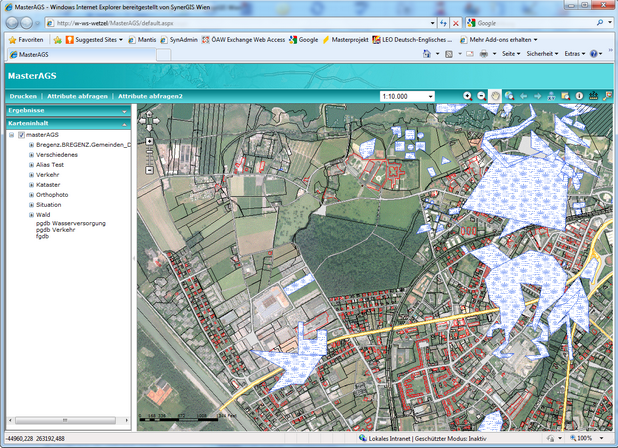Pan map north with up arrow
The width and height of the screenshot is (618, 448).
[149, 114]
